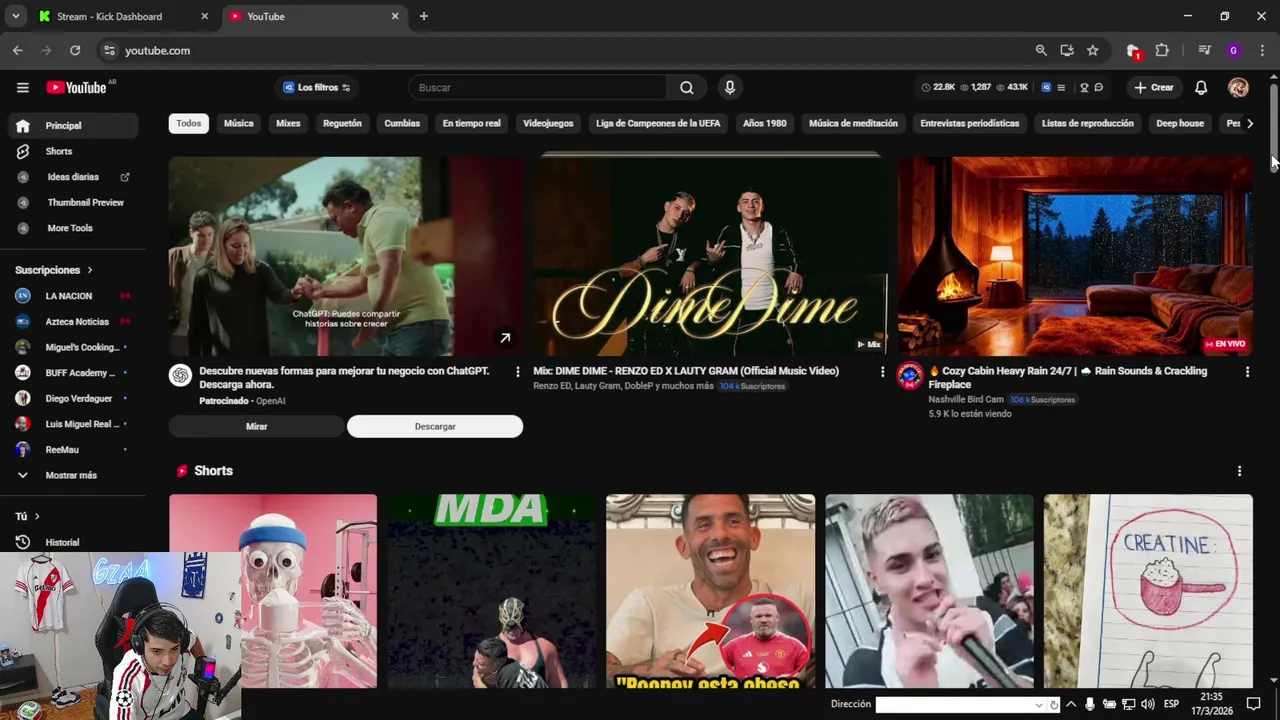
Task: Select the Cumbias filter chip
Action: (402, 123)
